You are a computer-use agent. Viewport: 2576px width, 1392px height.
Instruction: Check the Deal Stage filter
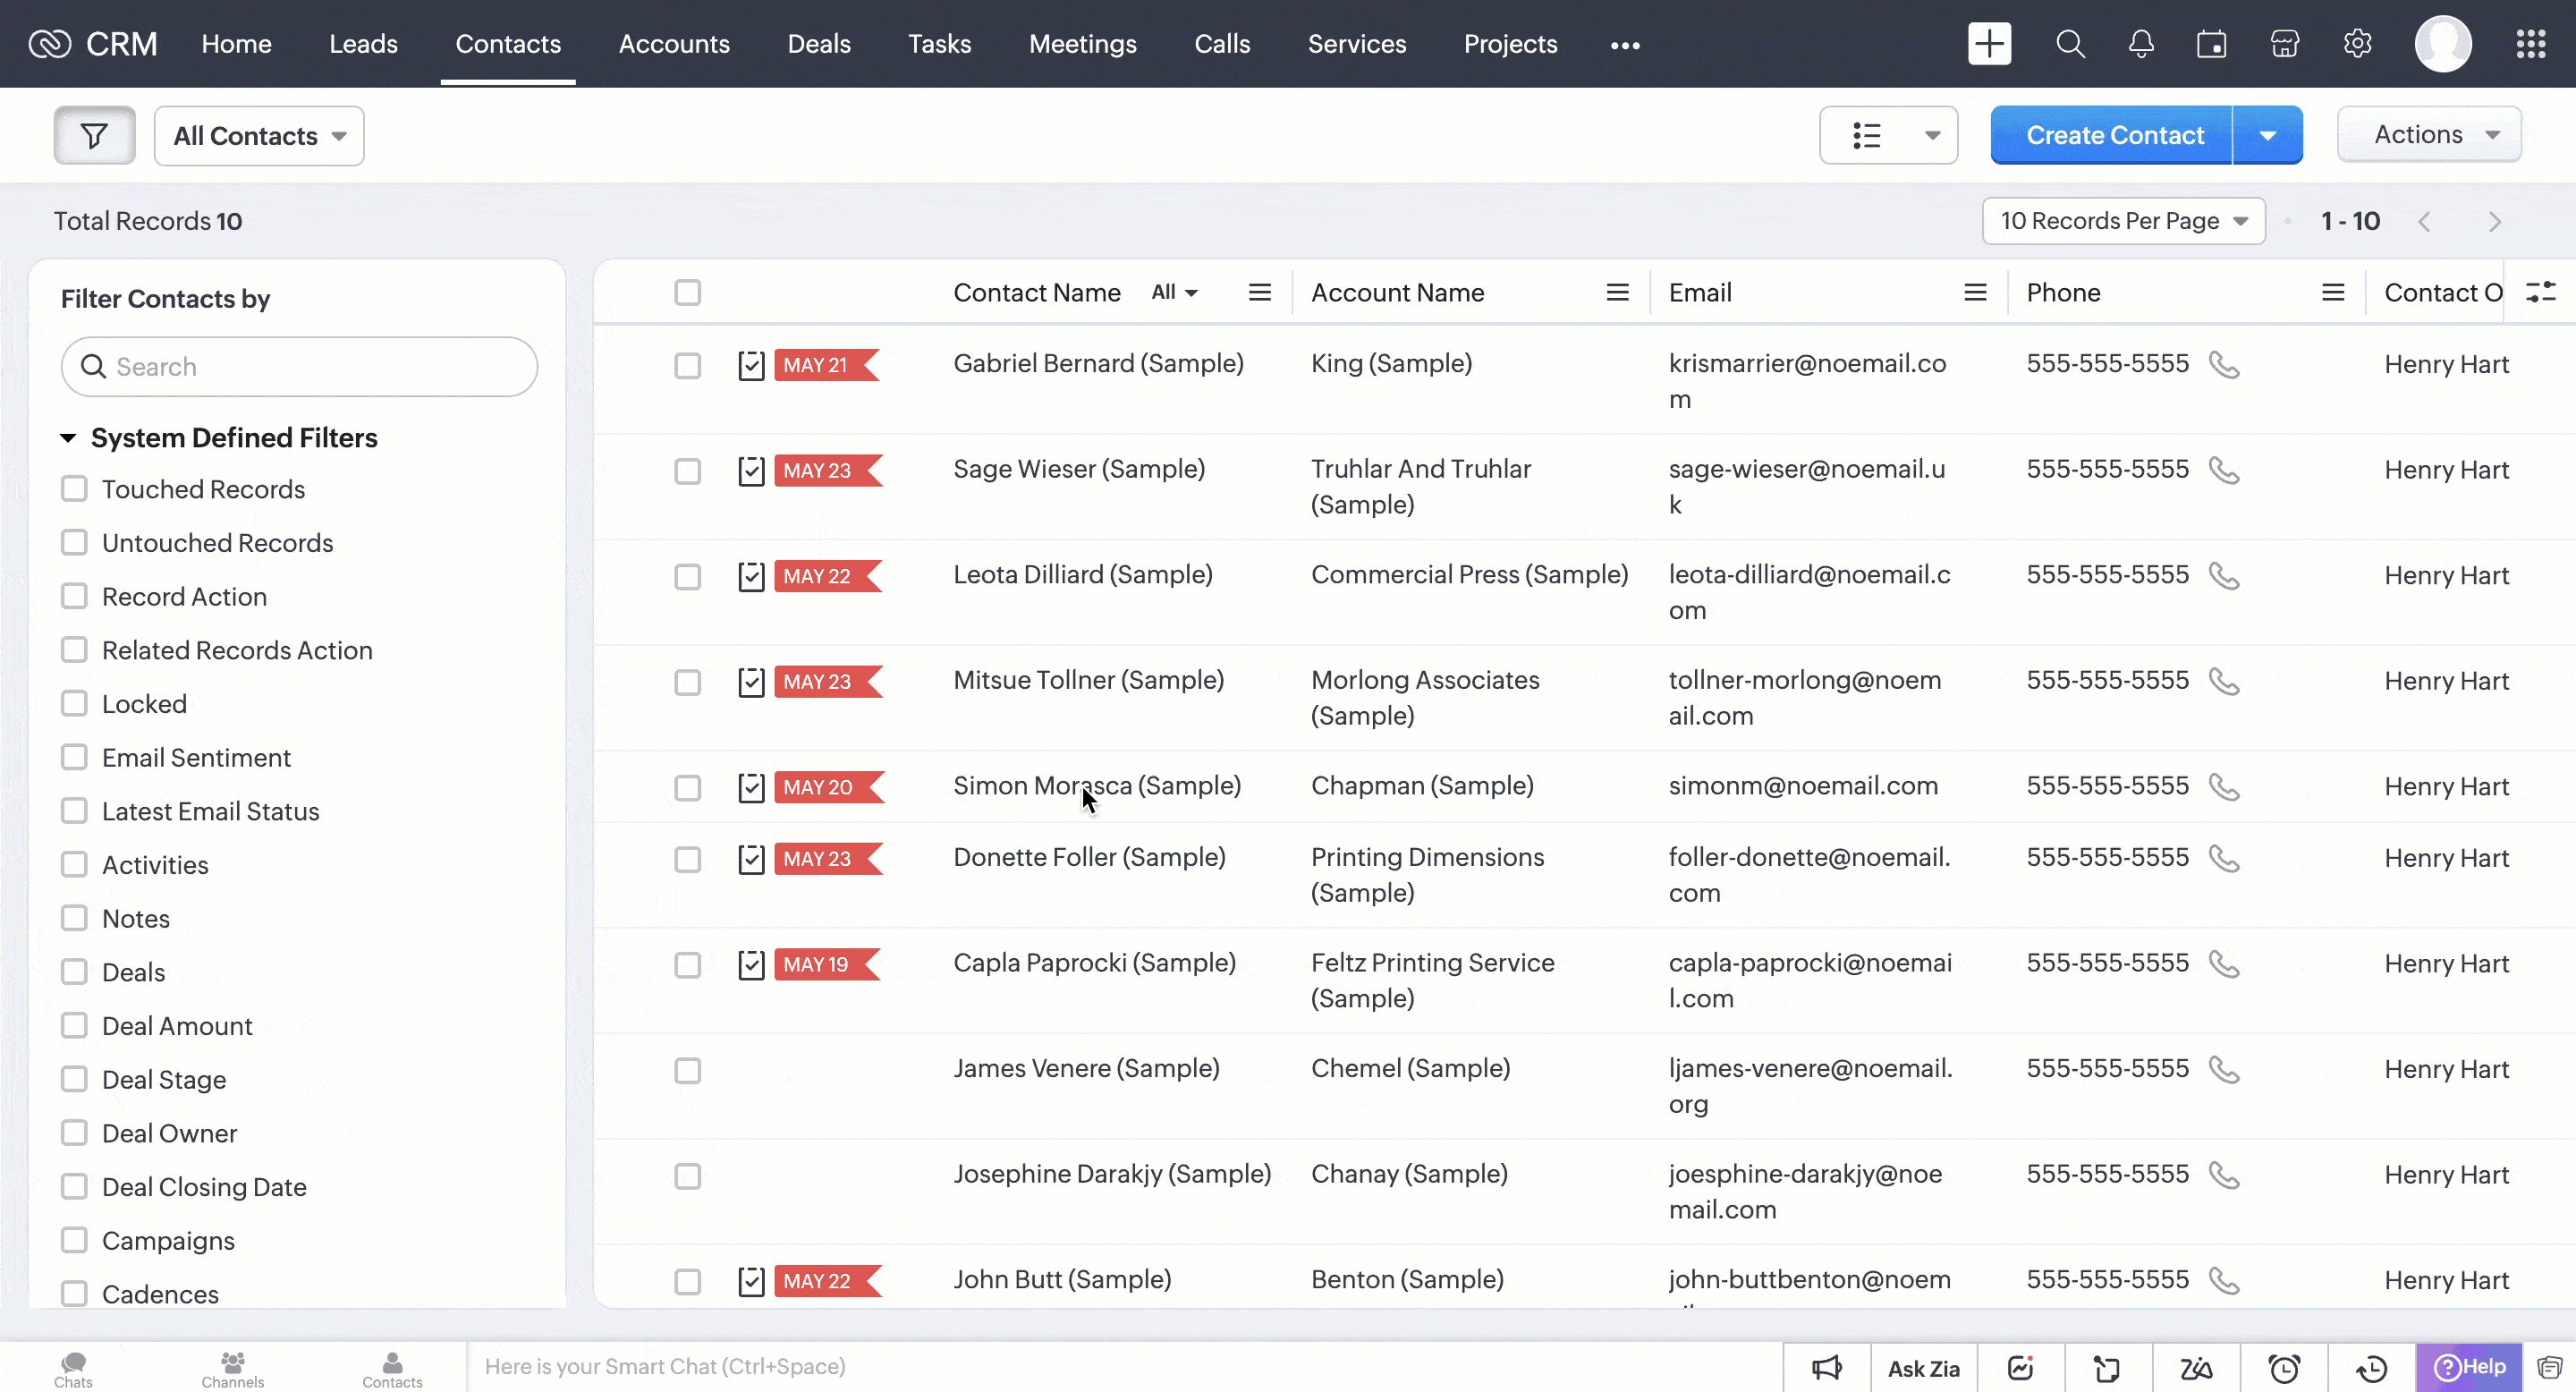(x=74, y=1079)
